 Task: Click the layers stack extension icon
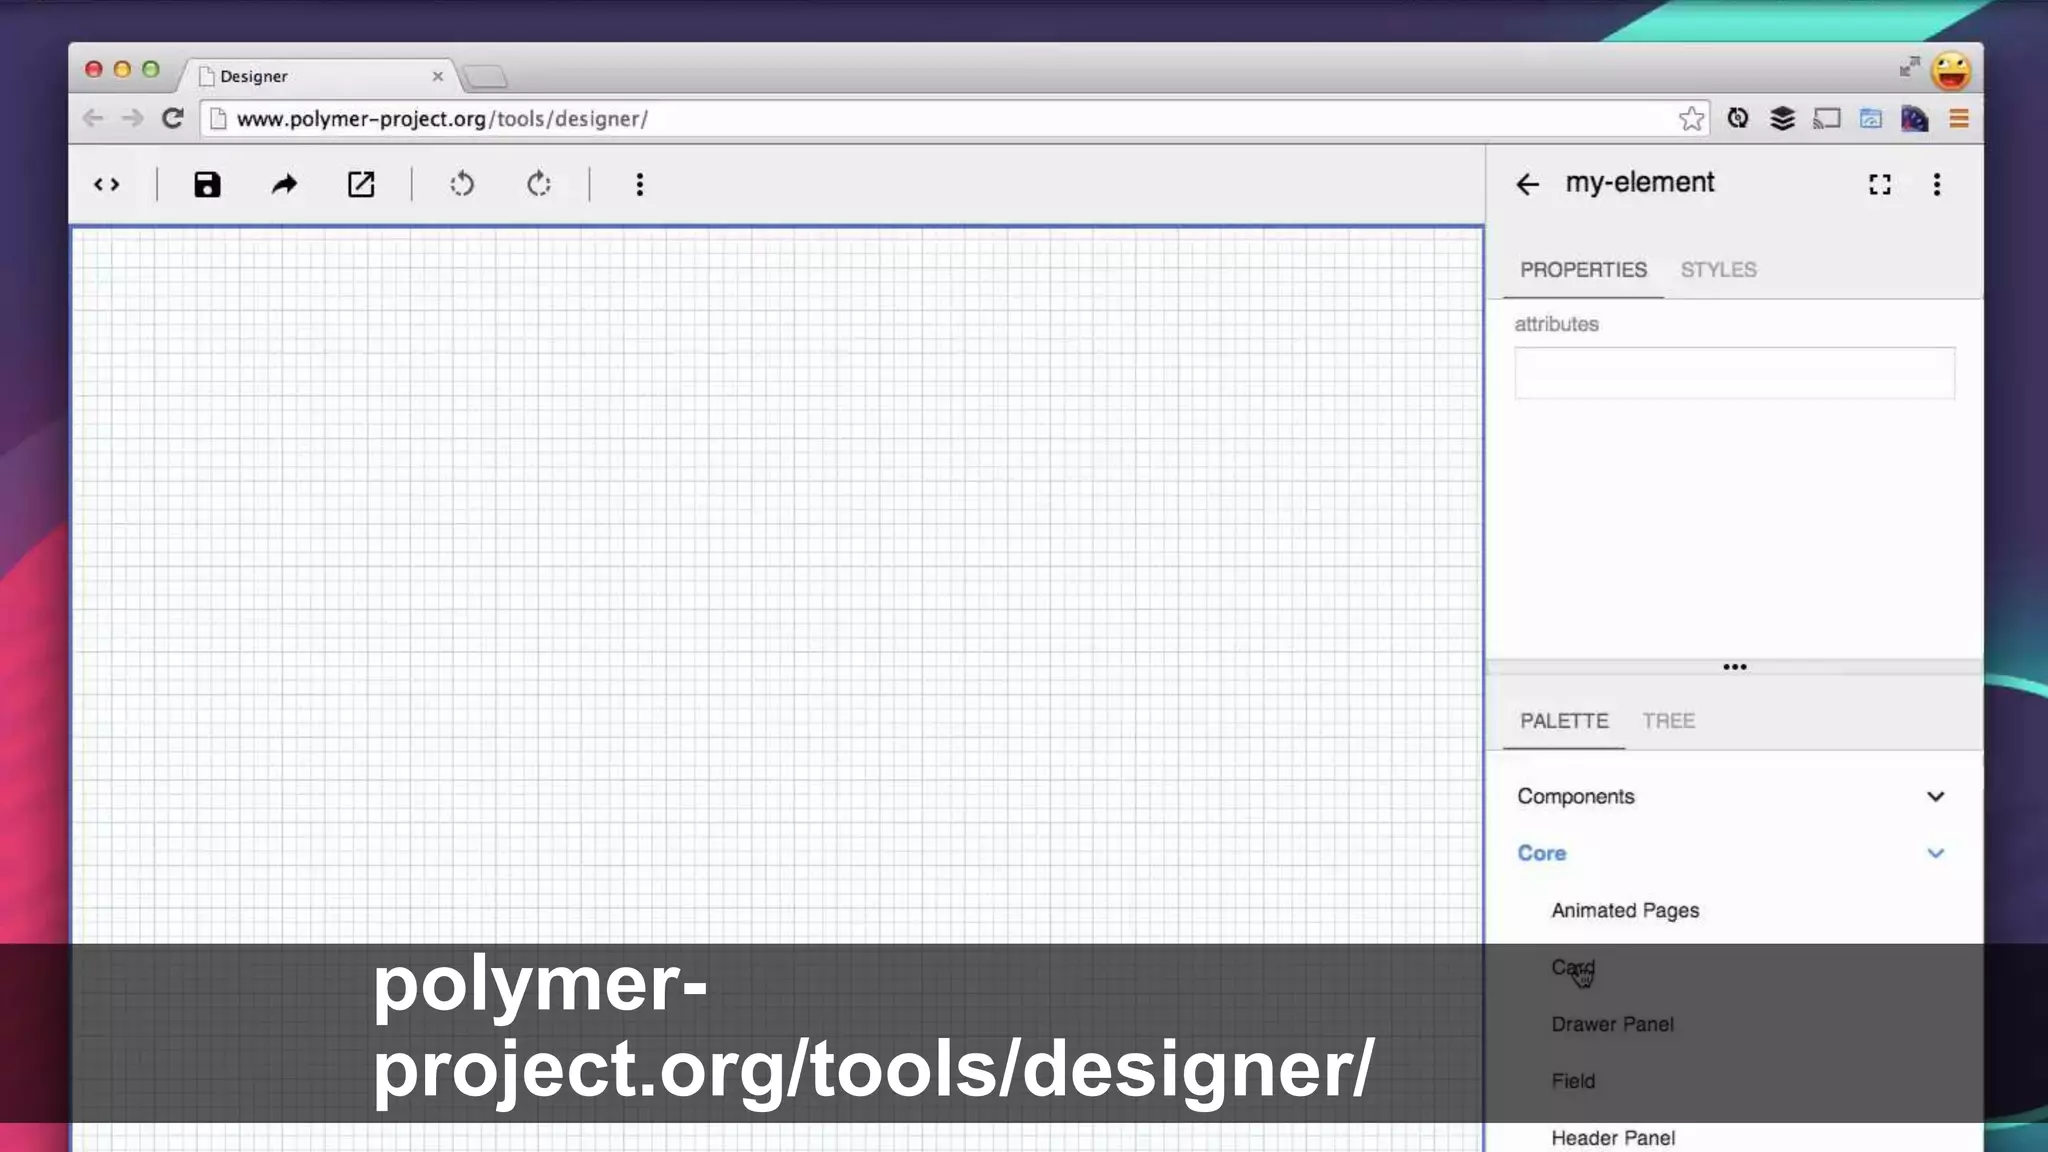(x=1782, y=119)
